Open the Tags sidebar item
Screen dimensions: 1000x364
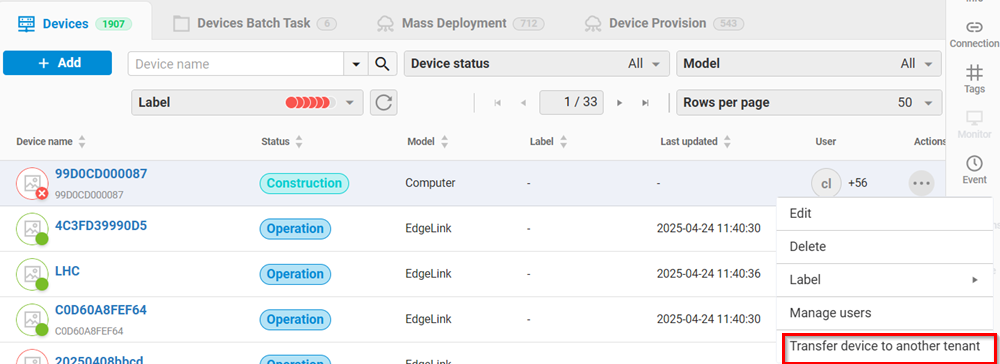974,78
